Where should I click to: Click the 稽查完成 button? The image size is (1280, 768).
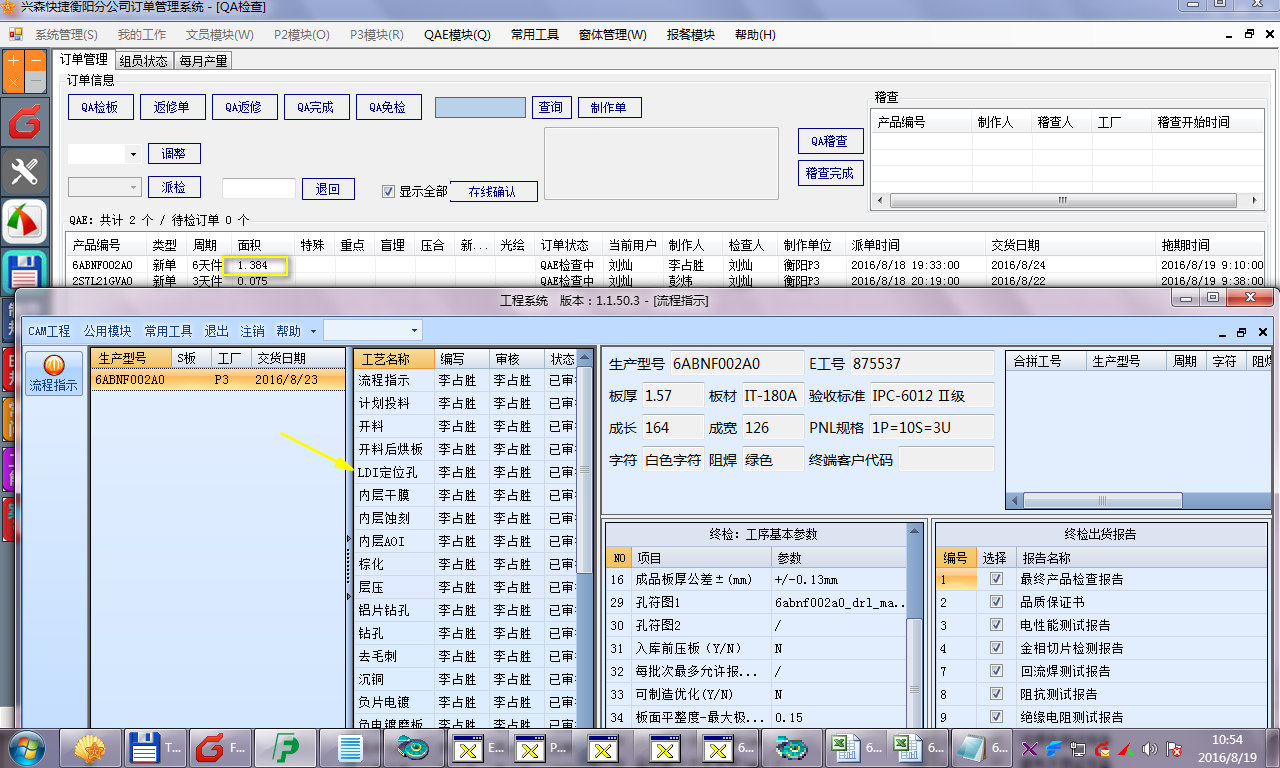(x=830, y=173)
